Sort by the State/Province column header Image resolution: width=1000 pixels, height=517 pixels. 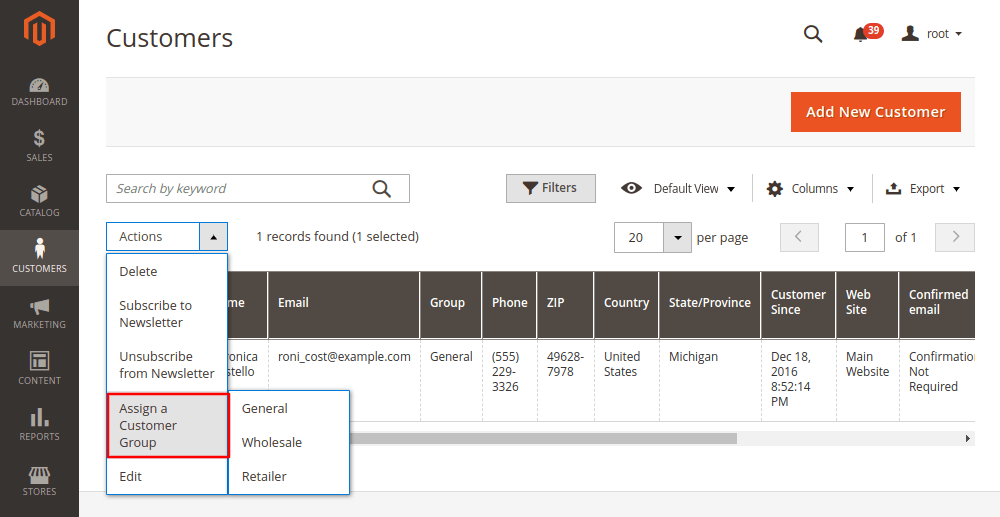click(709, 305)
